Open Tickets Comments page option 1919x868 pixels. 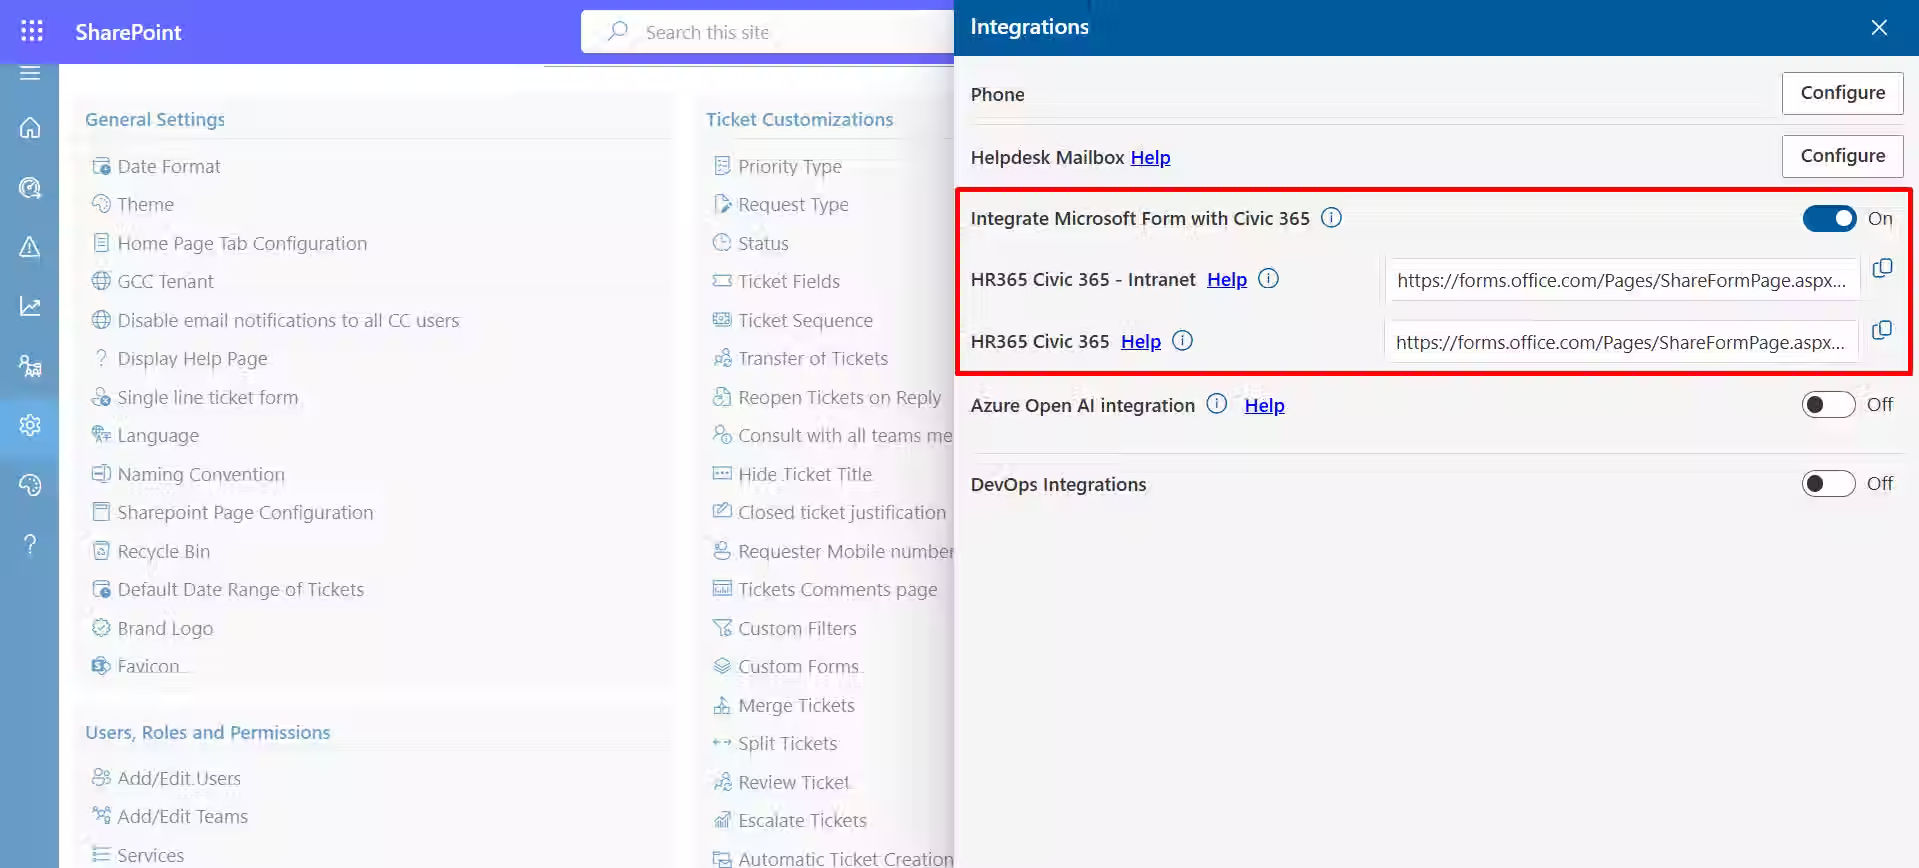pyautogui.click(x=838, y=589)
